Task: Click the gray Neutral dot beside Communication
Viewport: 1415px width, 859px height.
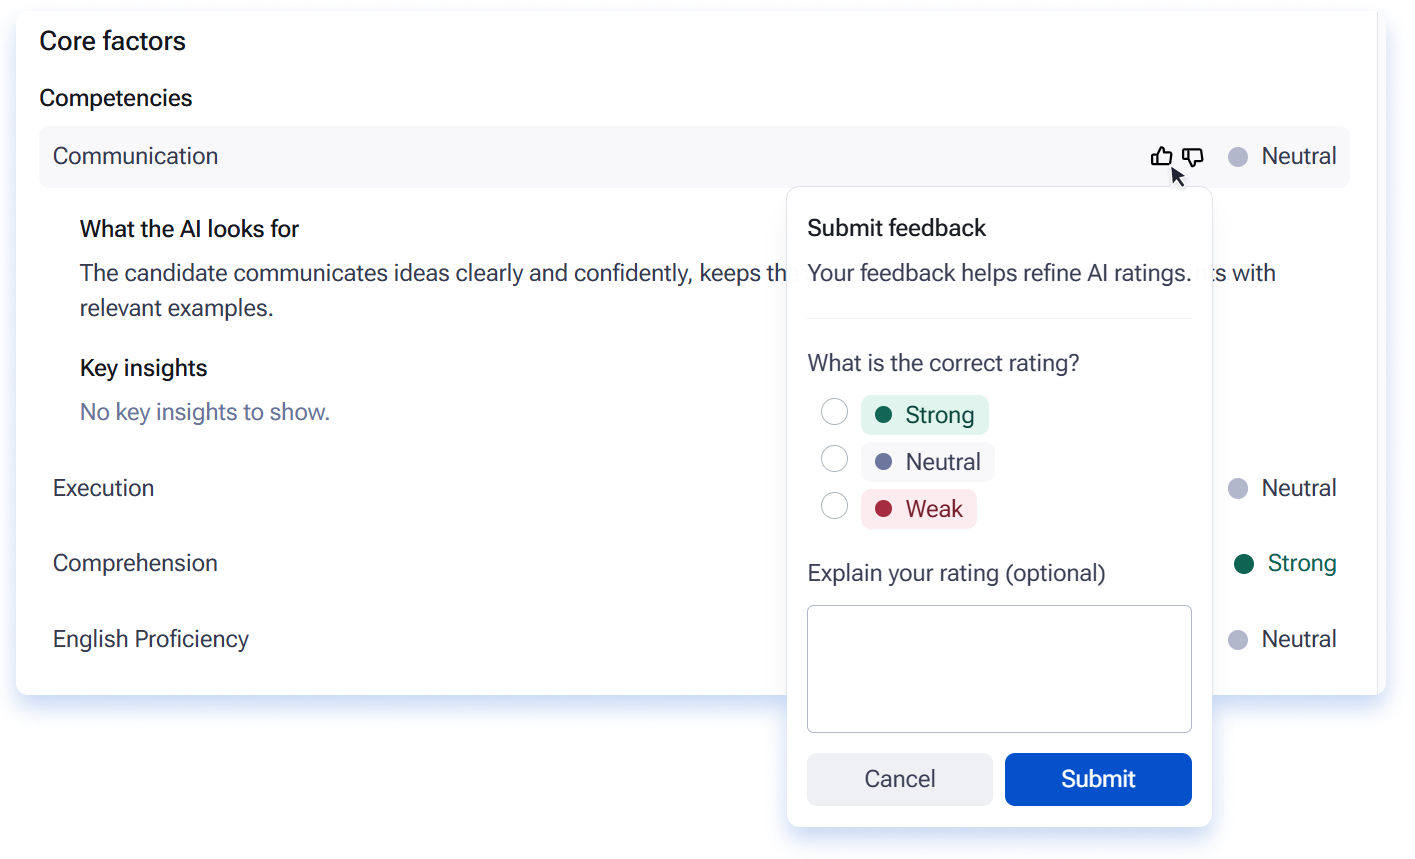Action: click(x=1238, y=157)
